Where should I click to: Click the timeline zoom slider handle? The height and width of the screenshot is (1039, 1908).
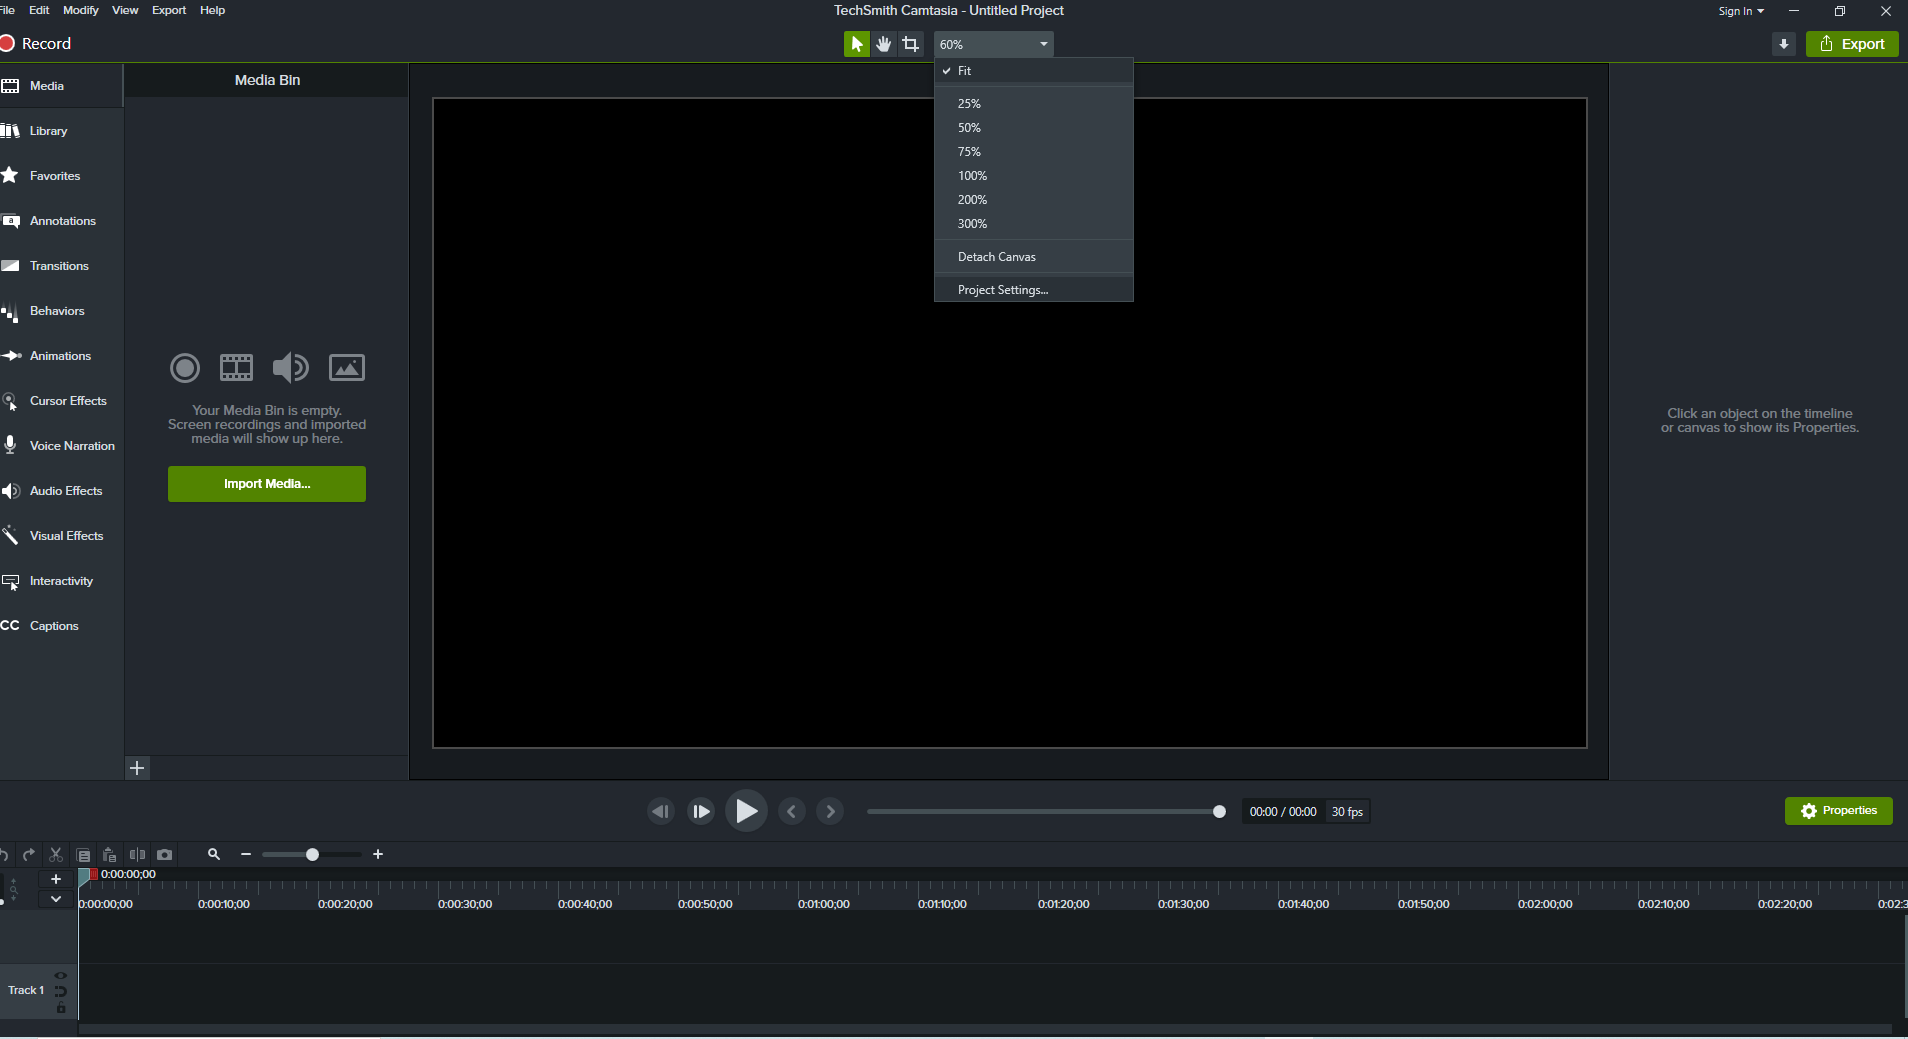pos(312,855)
